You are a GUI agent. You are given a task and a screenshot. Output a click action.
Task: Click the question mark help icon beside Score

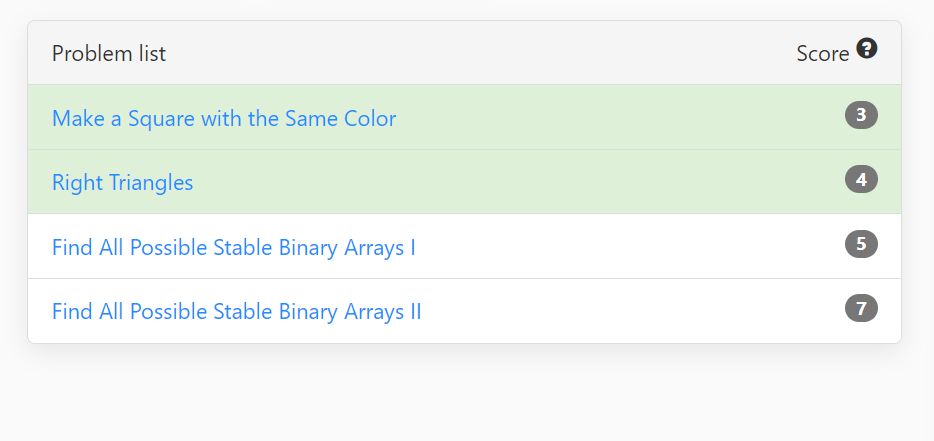tap(867, 48)
